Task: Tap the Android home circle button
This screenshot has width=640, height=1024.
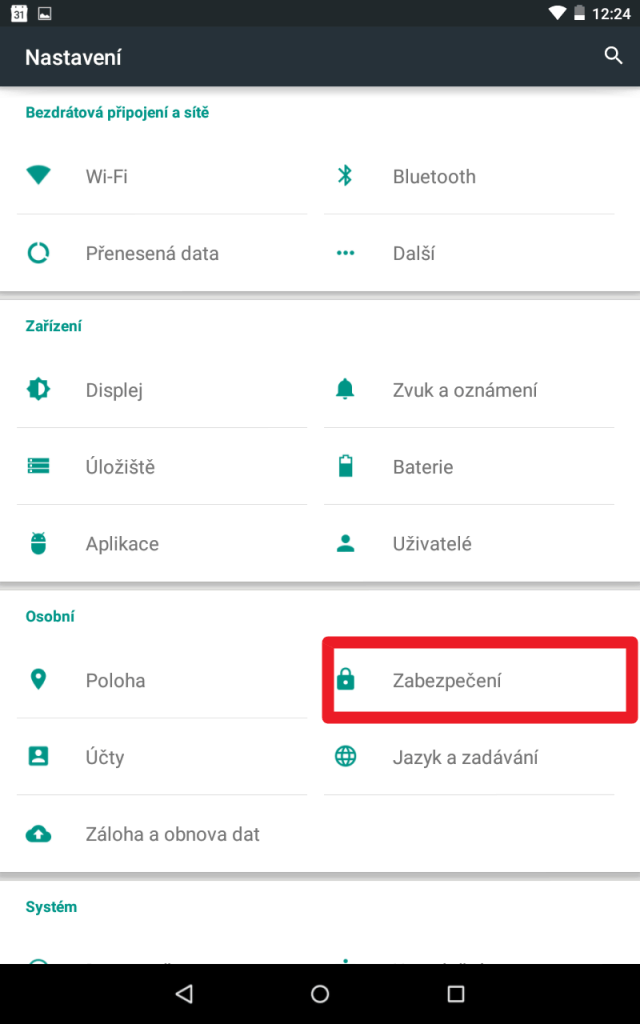Action: click(320, 994)
